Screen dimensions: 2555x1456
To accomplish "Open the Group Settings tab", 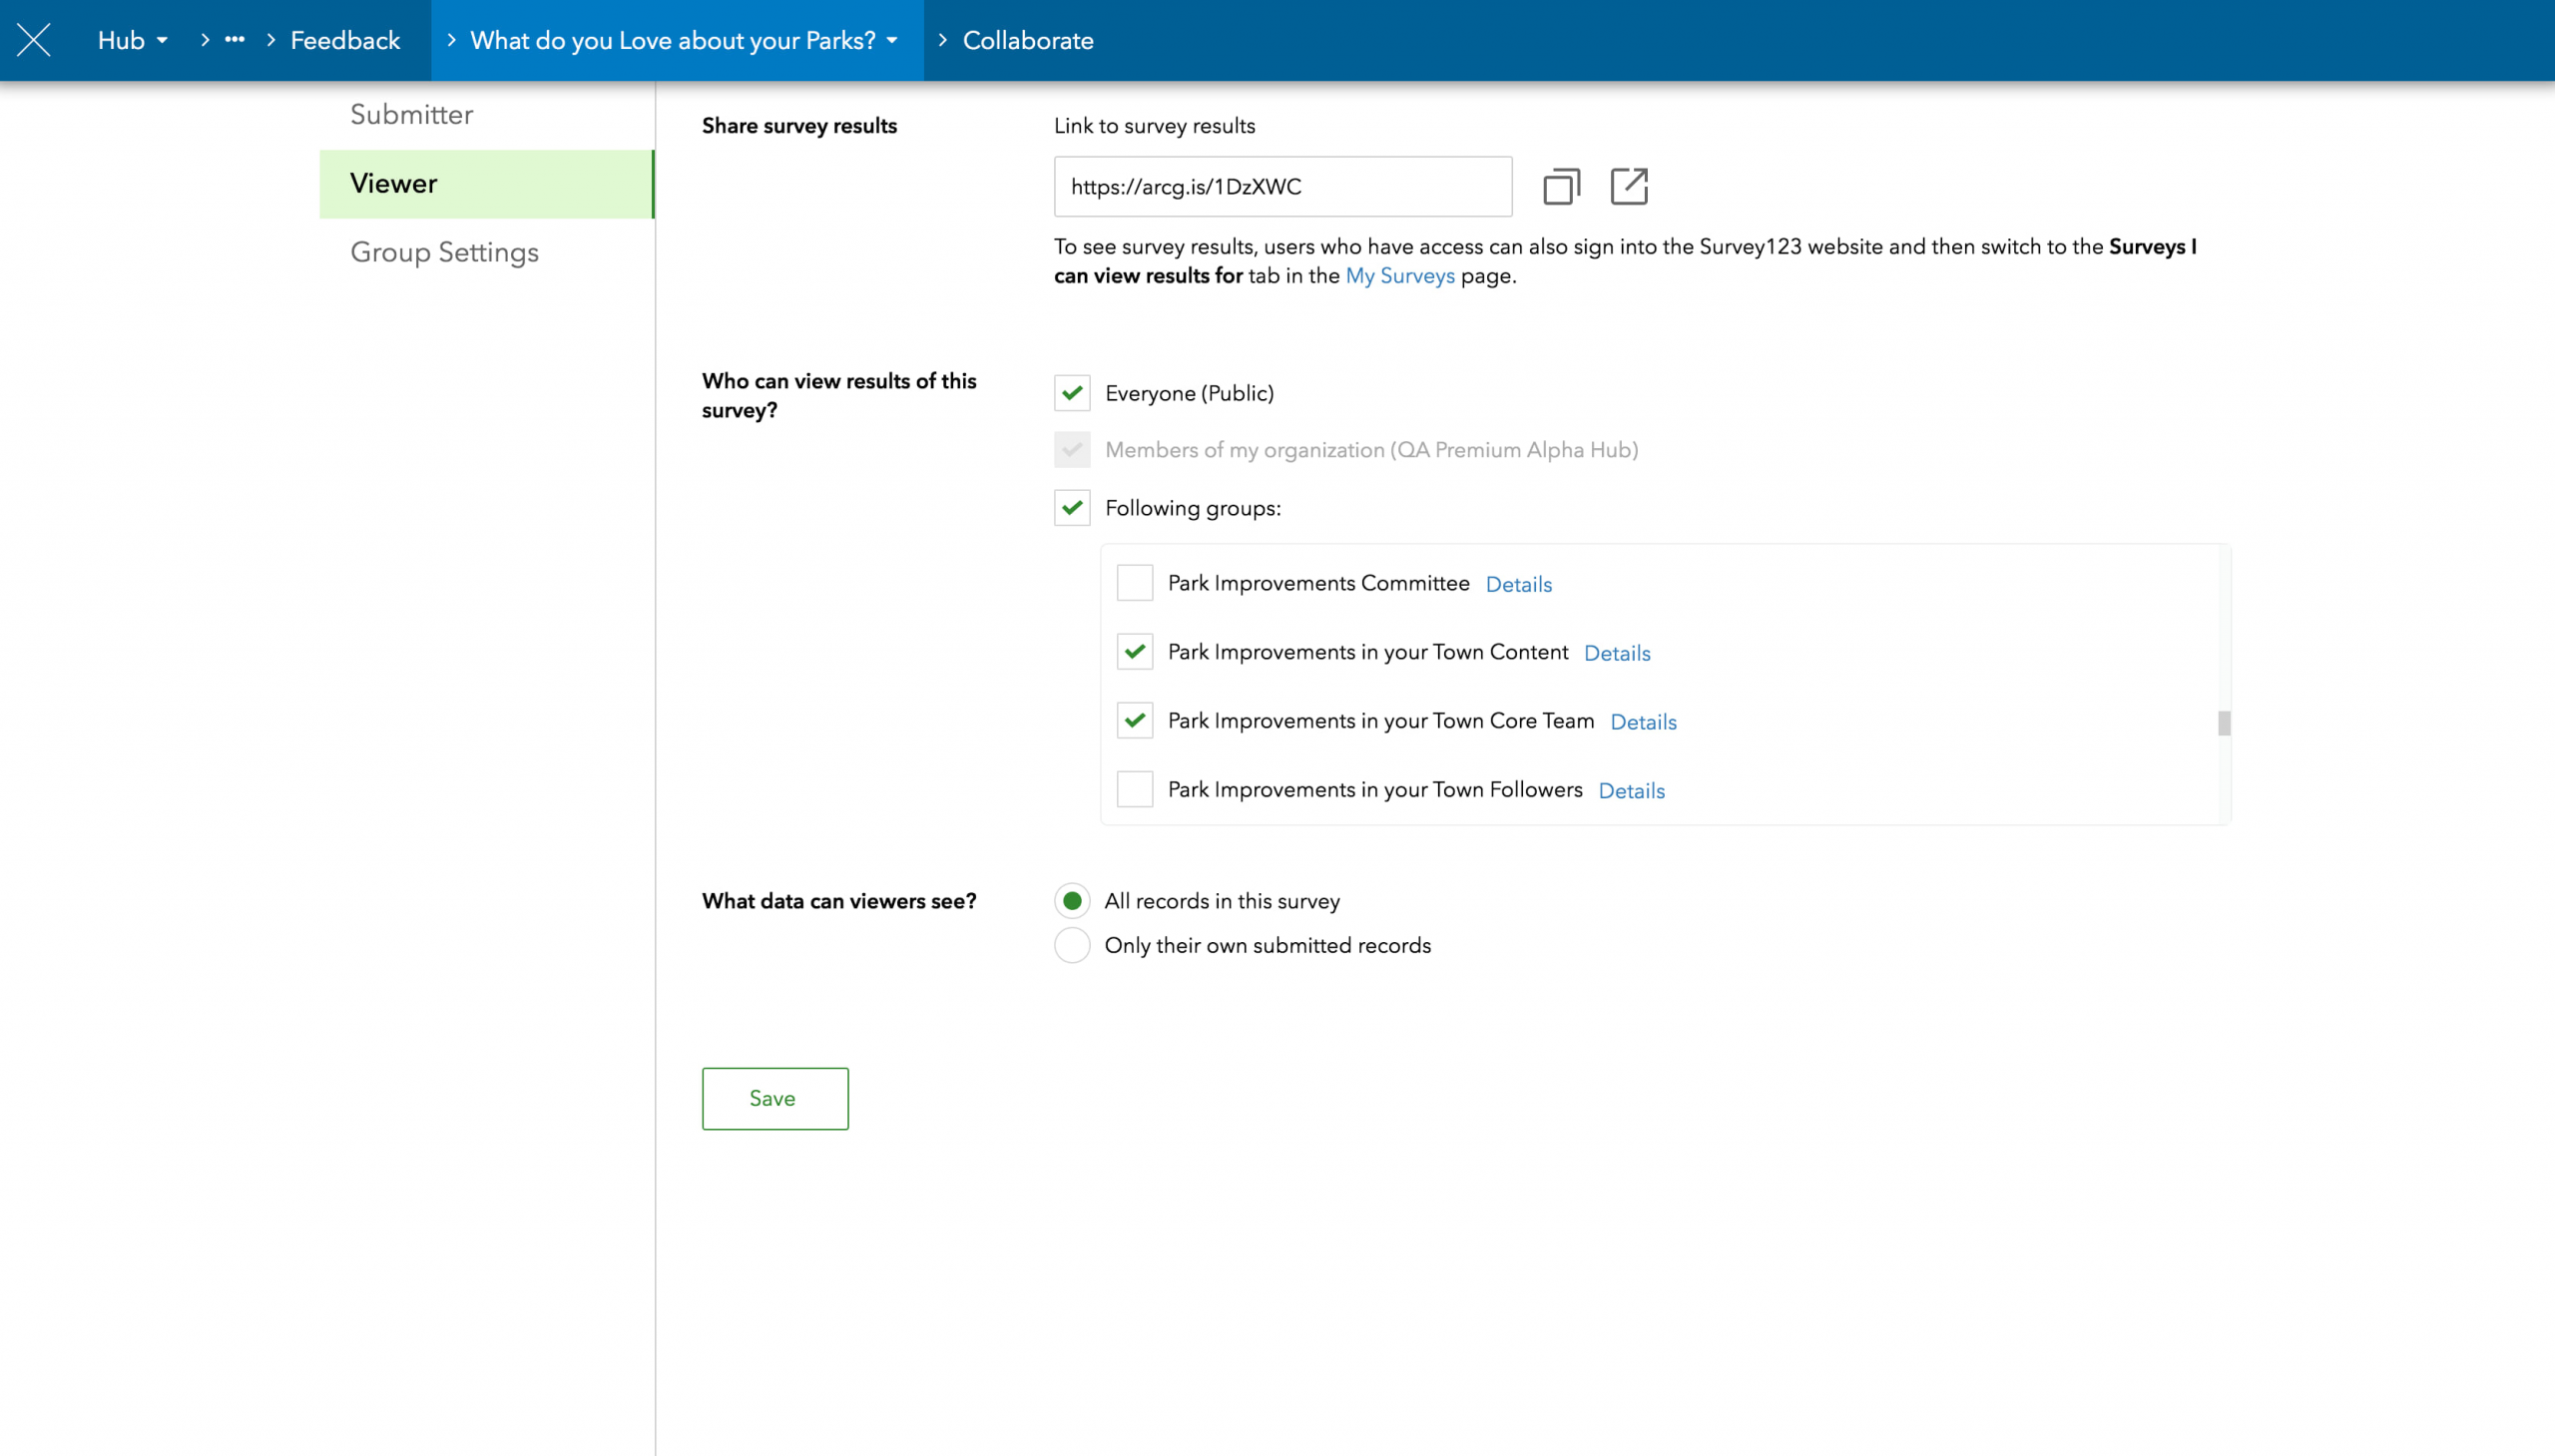I will 444,252.
